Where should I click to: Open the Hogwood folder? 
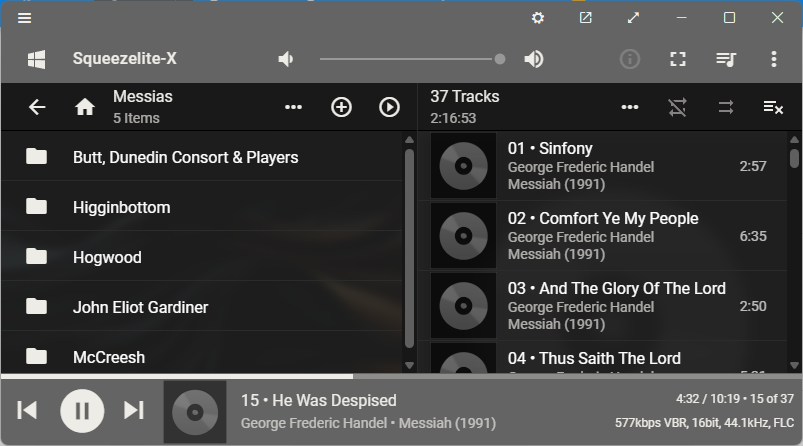tap(202, 257)
